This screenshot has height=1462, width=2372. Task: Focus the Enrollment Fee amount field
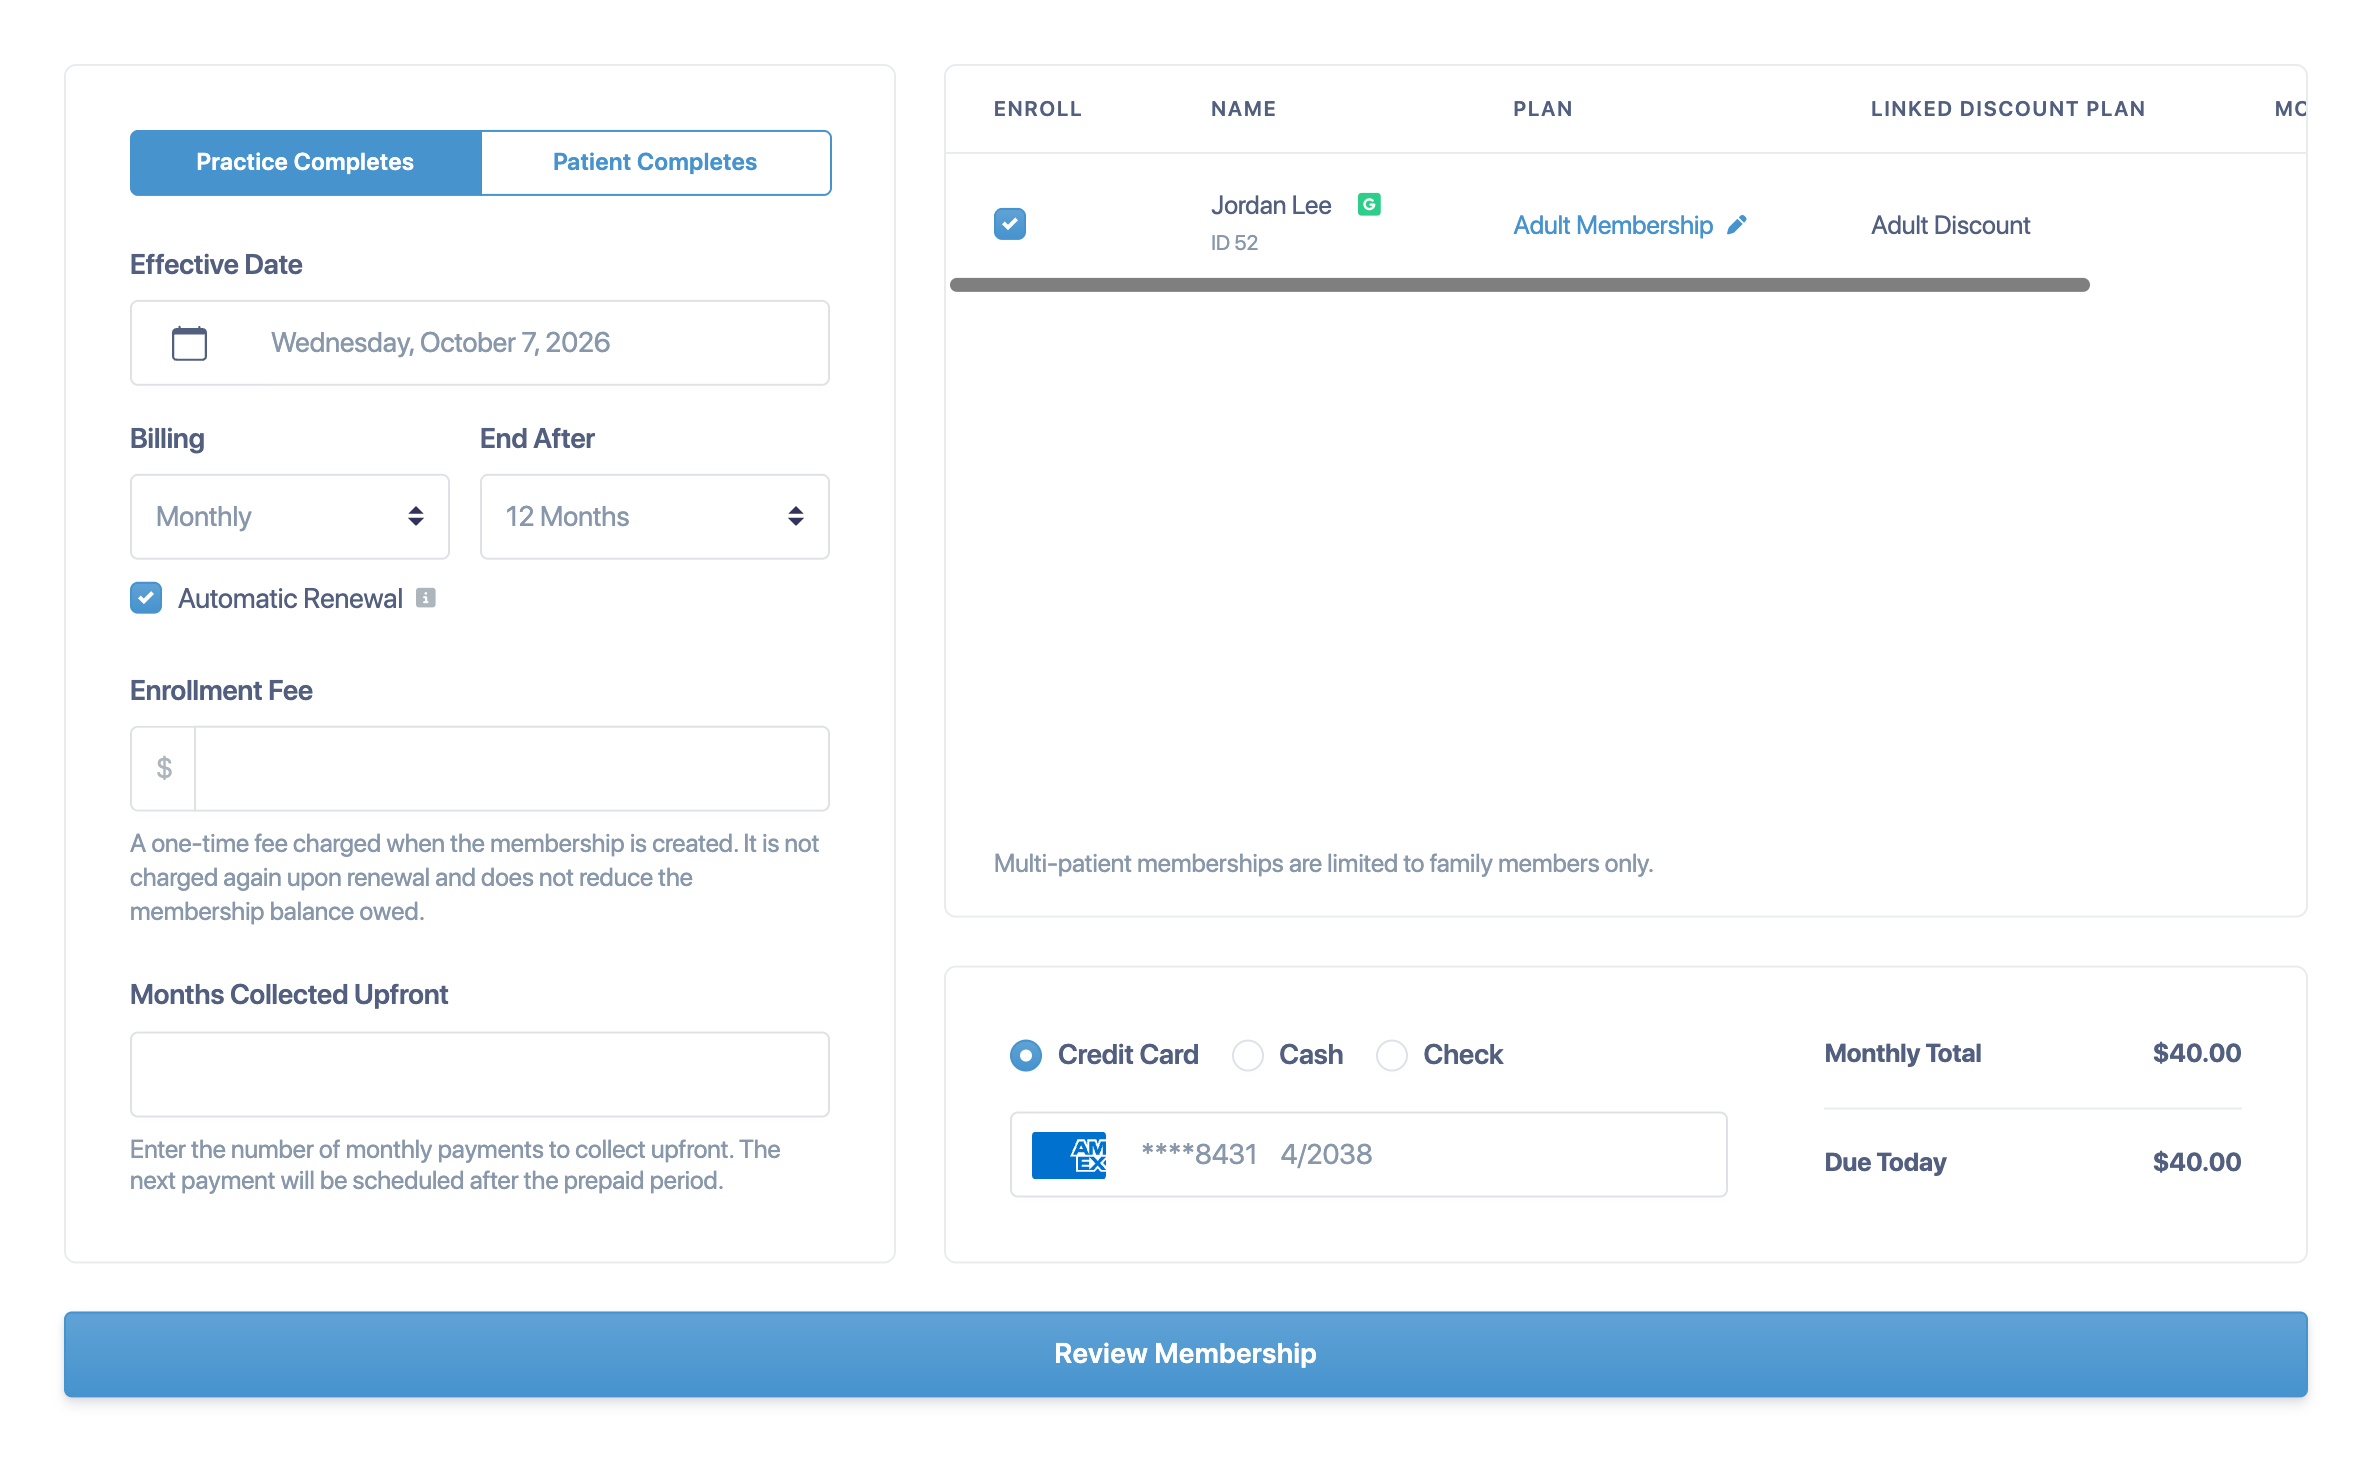[x=512, y=768]
